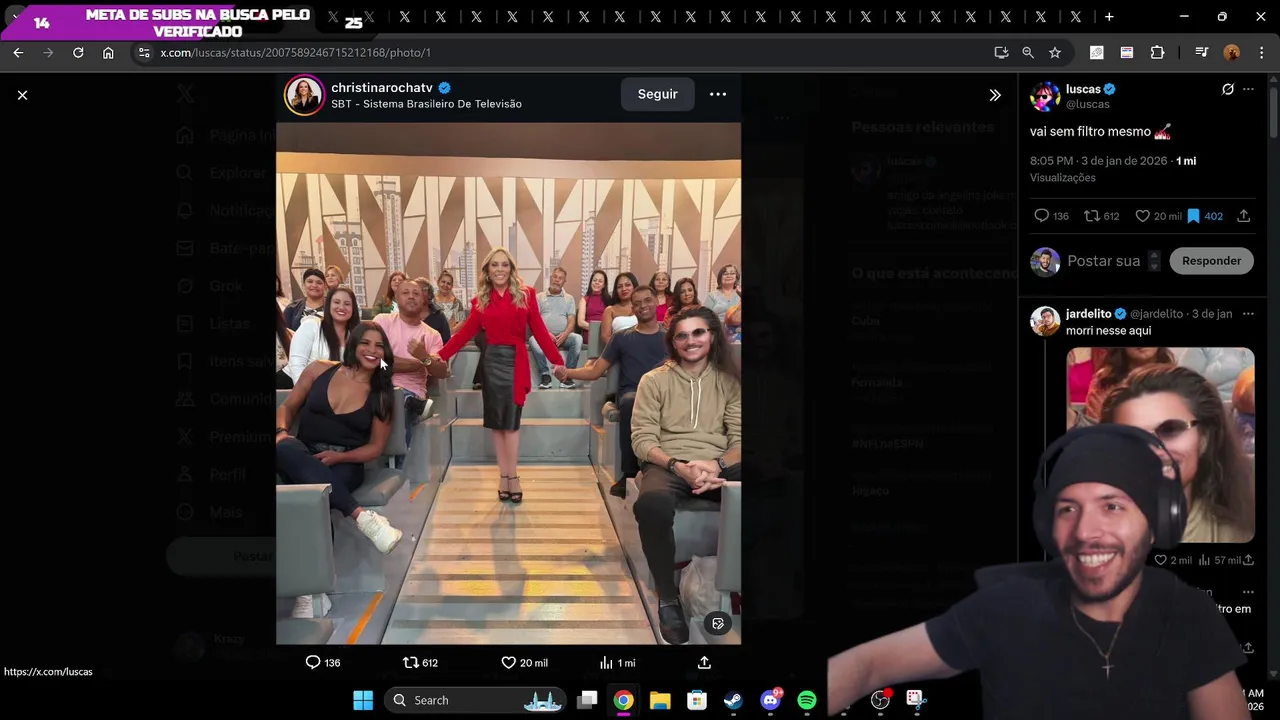Viewport: 1280px width, 720px height.
Task: Click the repost 612 icon in side panel
Action: pos(1092,216)
